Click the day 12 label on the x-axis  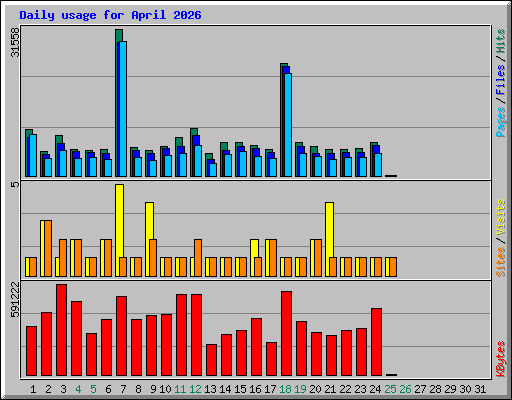[195, 389]
